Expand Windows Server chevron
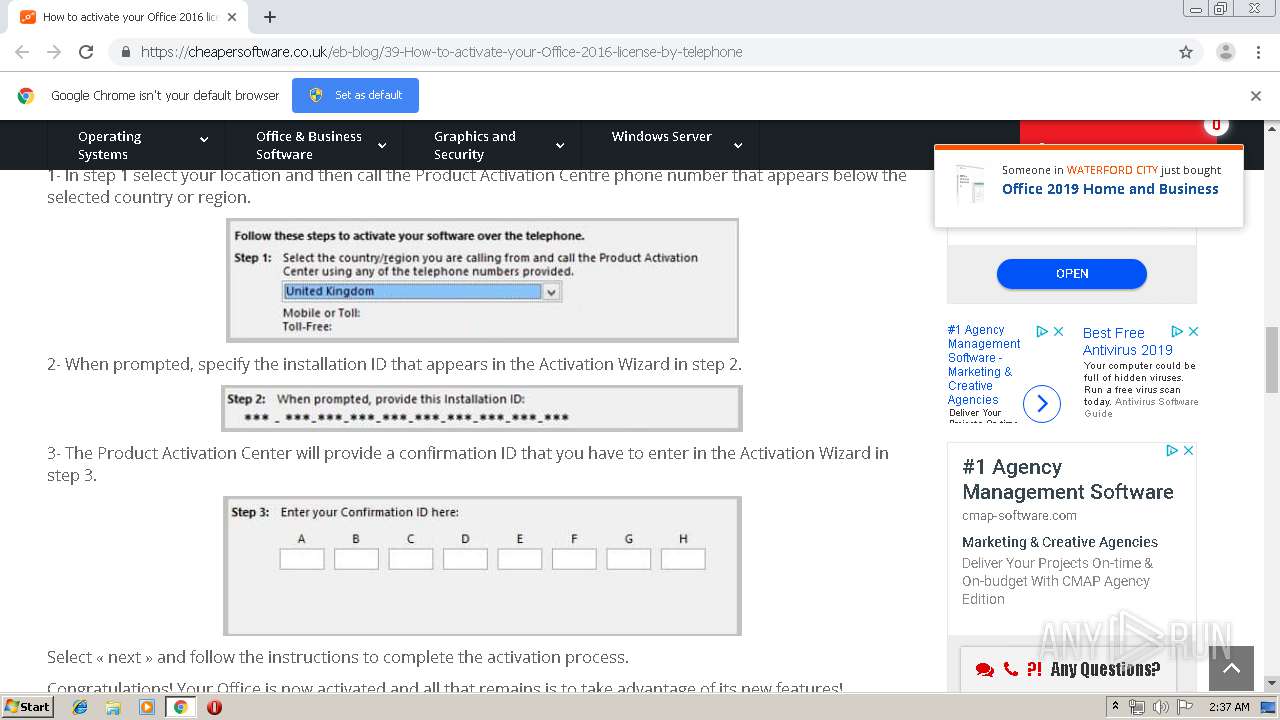This screenshot has width=1280, height=720. (x=738, y=146)
